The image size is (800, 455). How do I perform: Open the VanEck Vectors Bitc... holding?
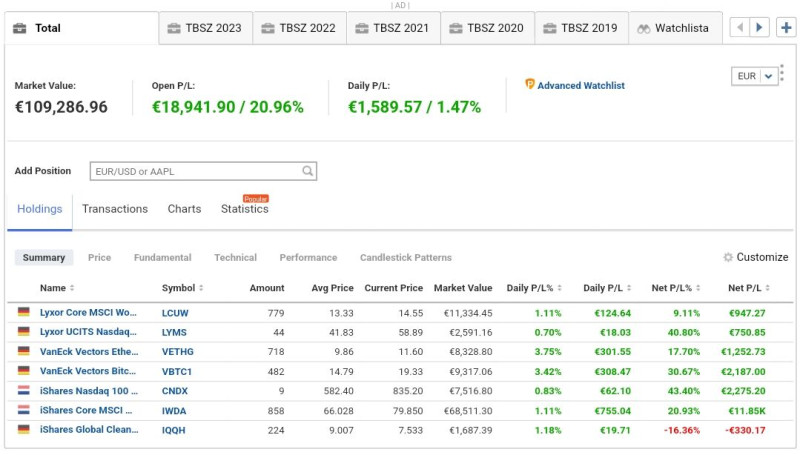(x=88, y=371)
